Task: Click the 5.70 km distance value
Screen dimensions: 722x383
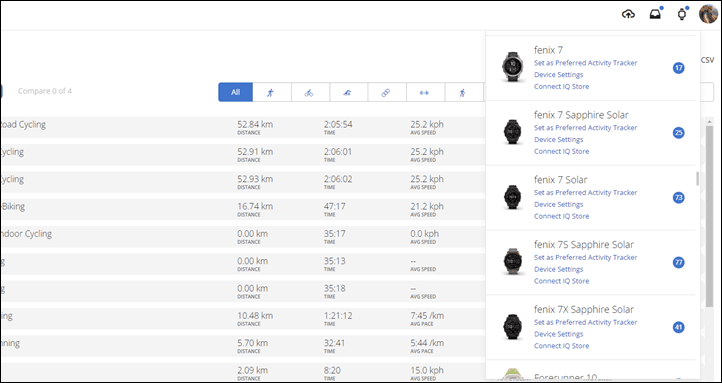Action: (x=252, y=343)
